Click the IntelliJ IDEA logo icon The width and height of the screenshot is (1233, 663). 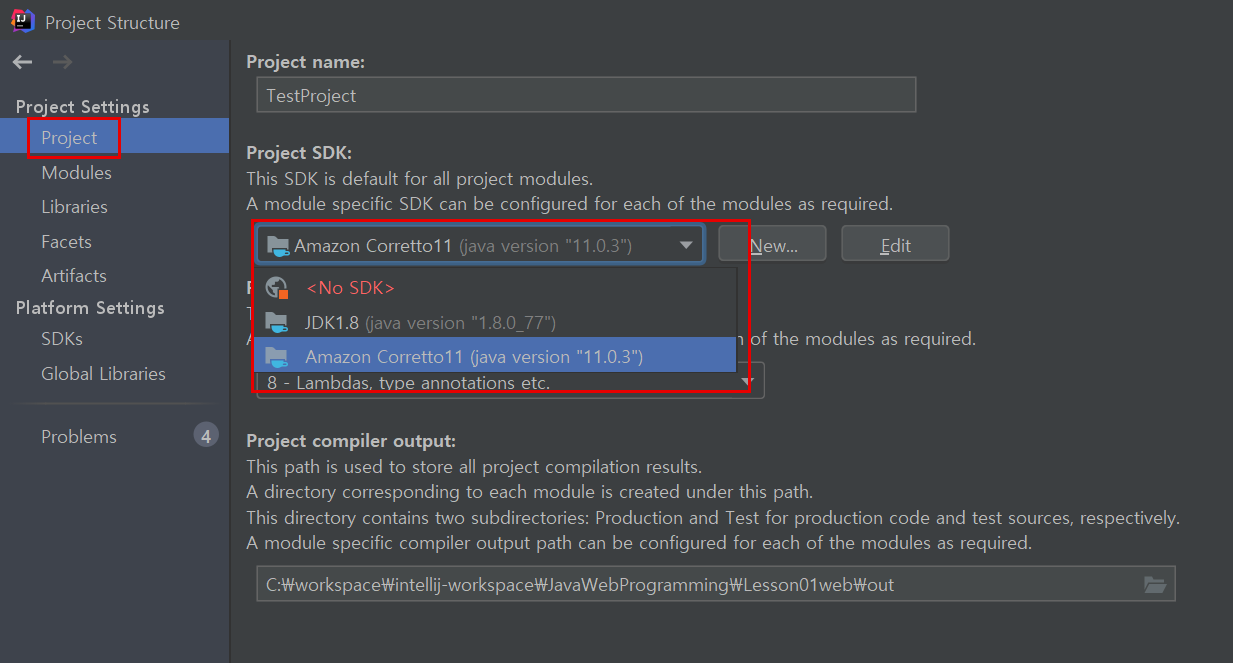click(22, 21)
